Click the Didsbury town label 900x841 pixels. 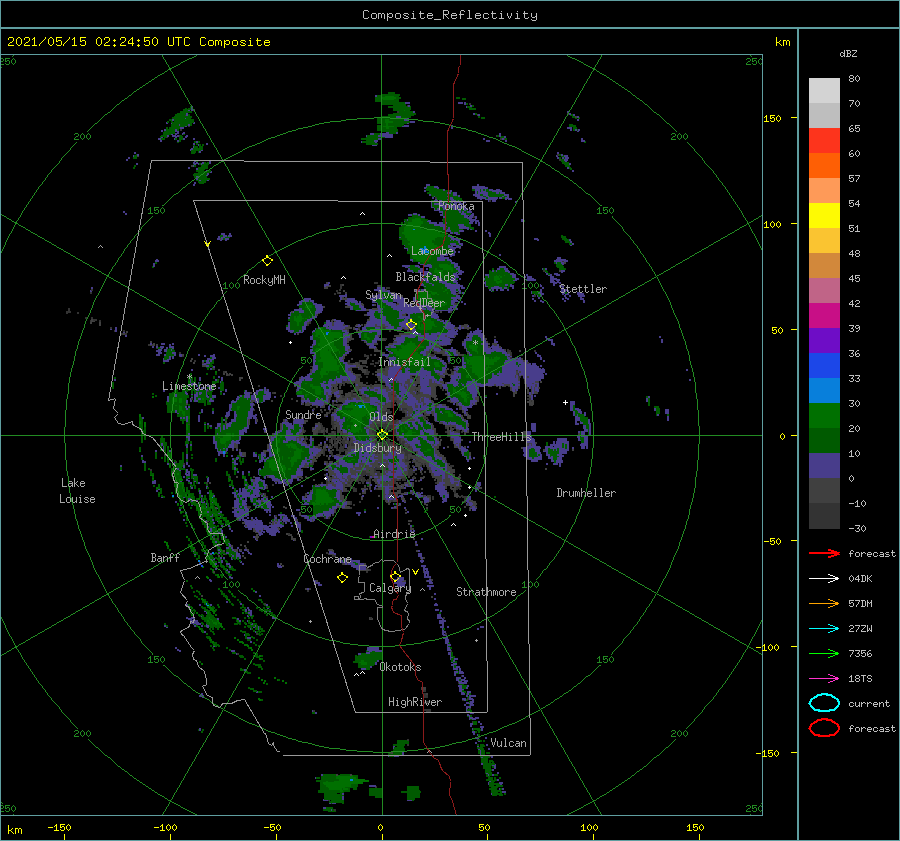[x=377, y=448]
